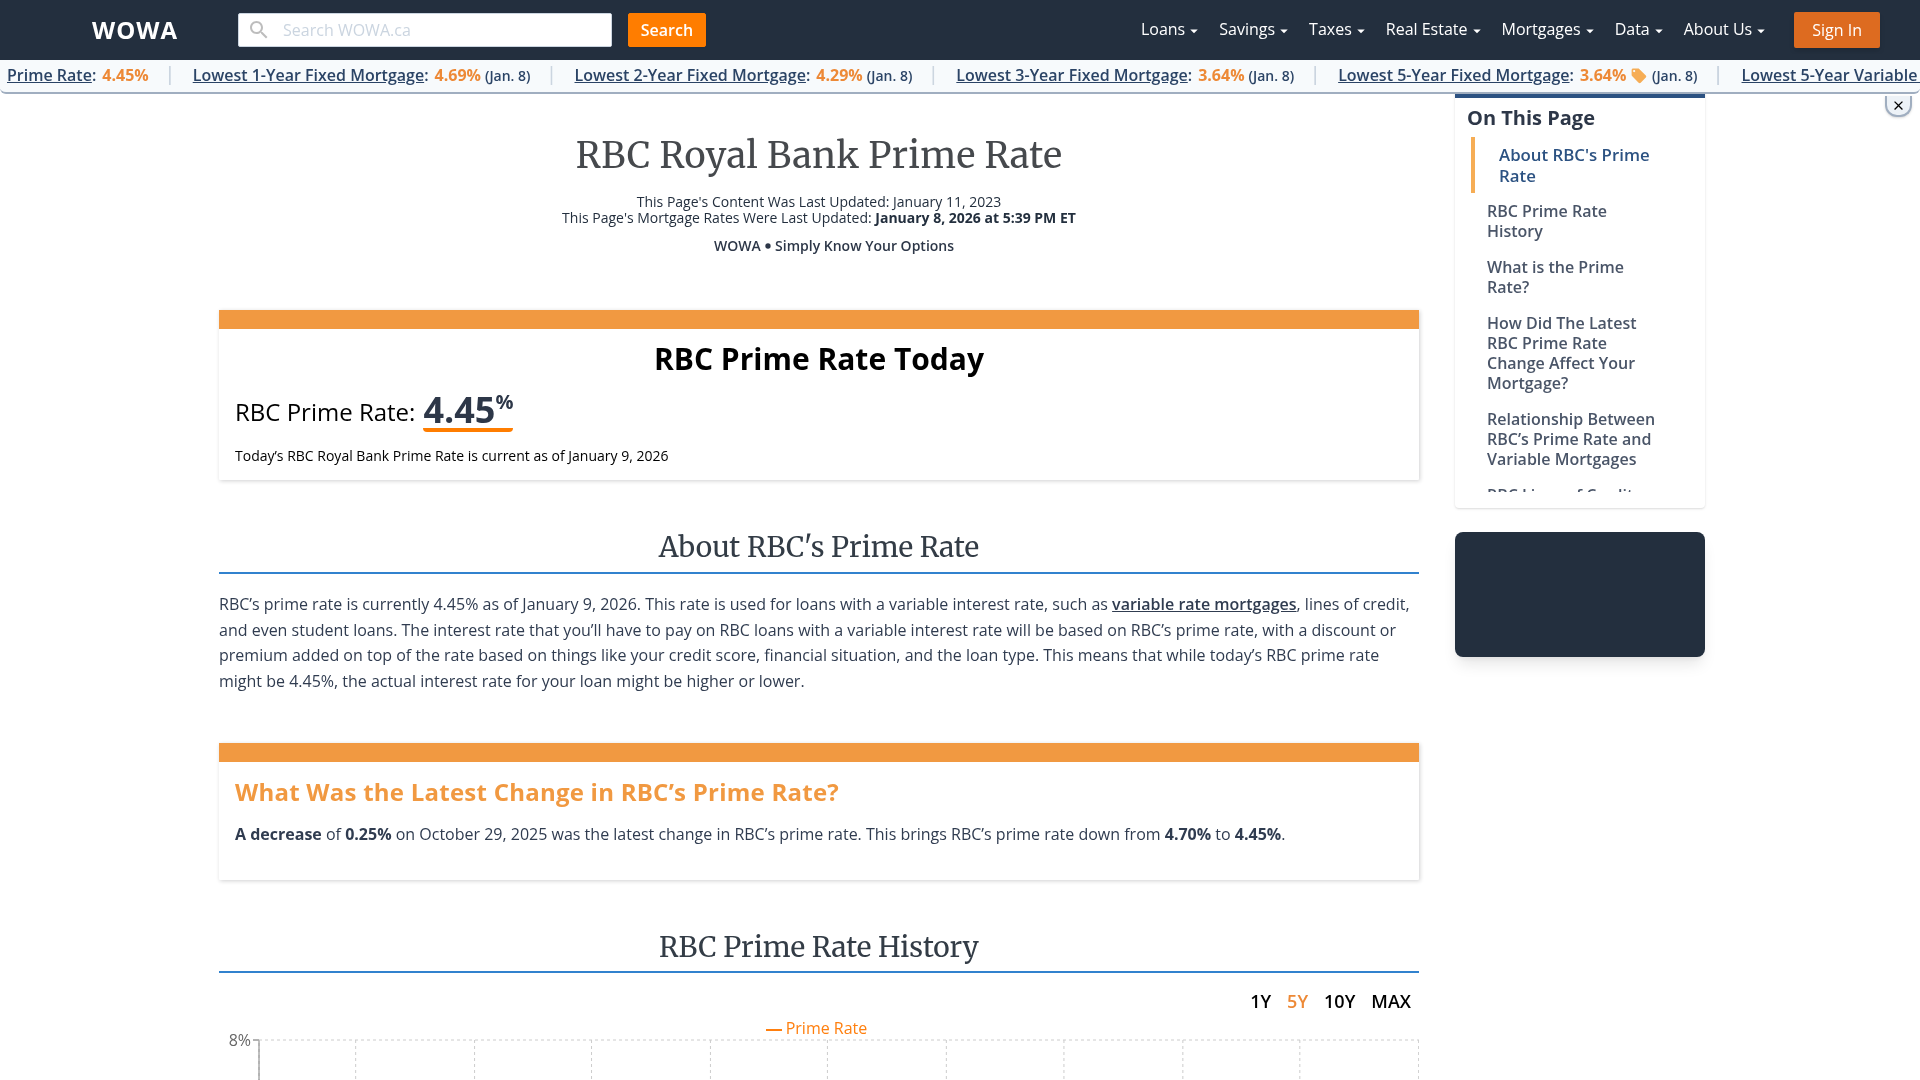The width and height of the screenshot is (1920, 1080).
Task: Open the Loans dropdown
Action: click(x=1167, y=29)
